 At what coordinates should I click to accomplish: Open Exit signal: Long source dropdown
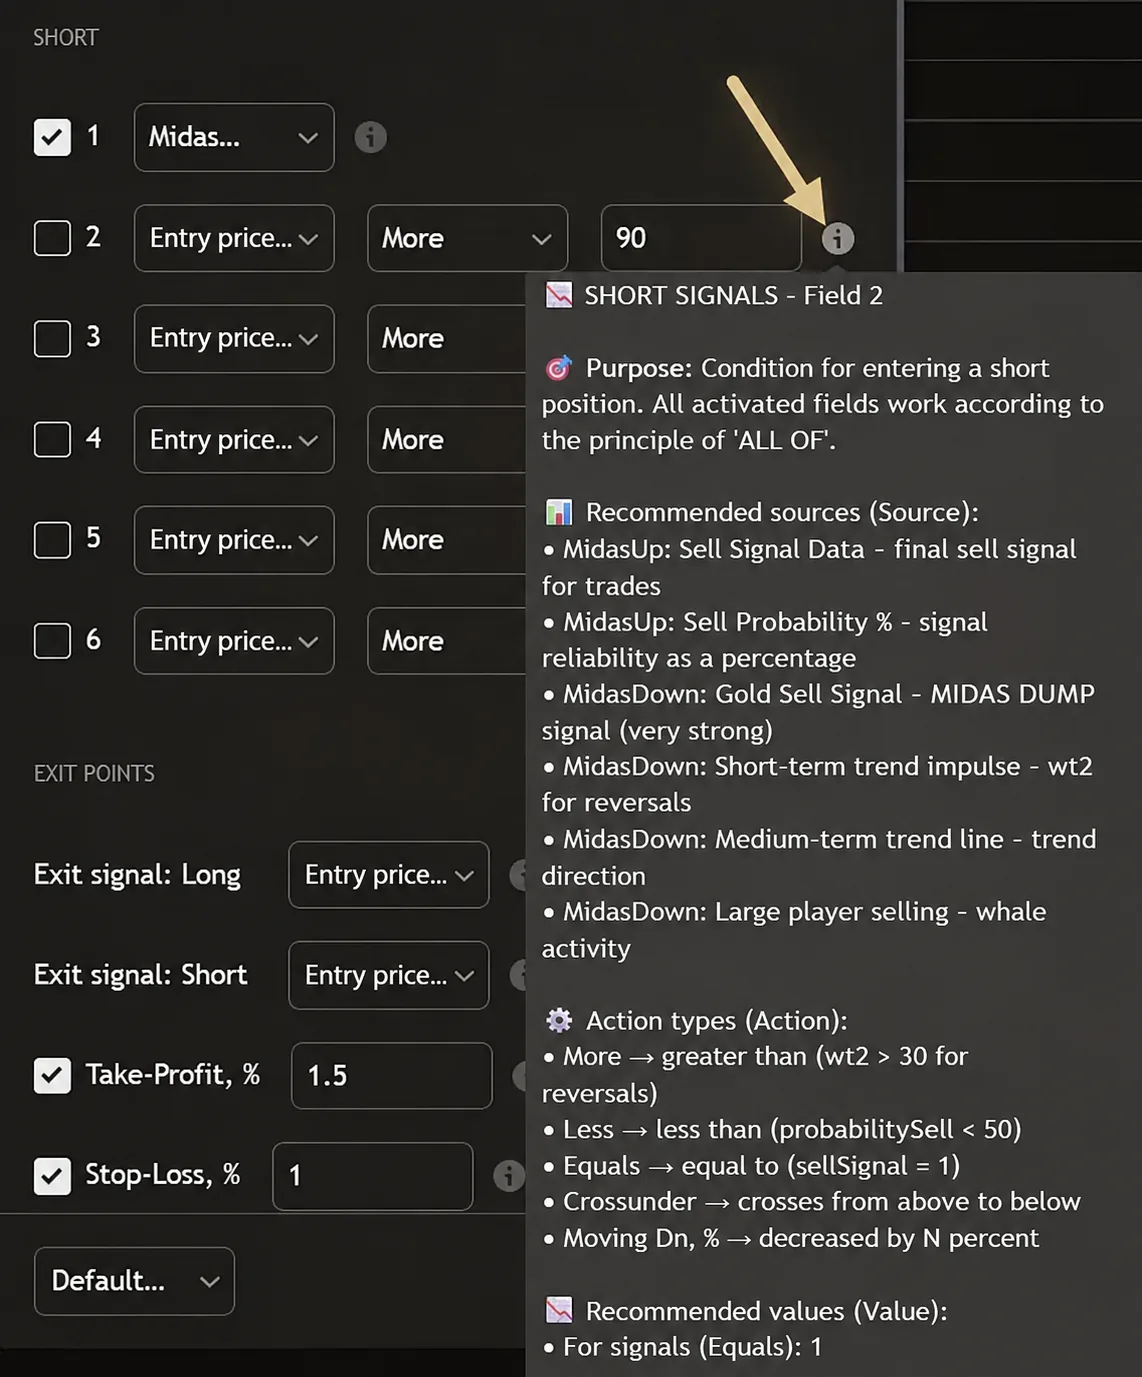(x=389, y=875)
